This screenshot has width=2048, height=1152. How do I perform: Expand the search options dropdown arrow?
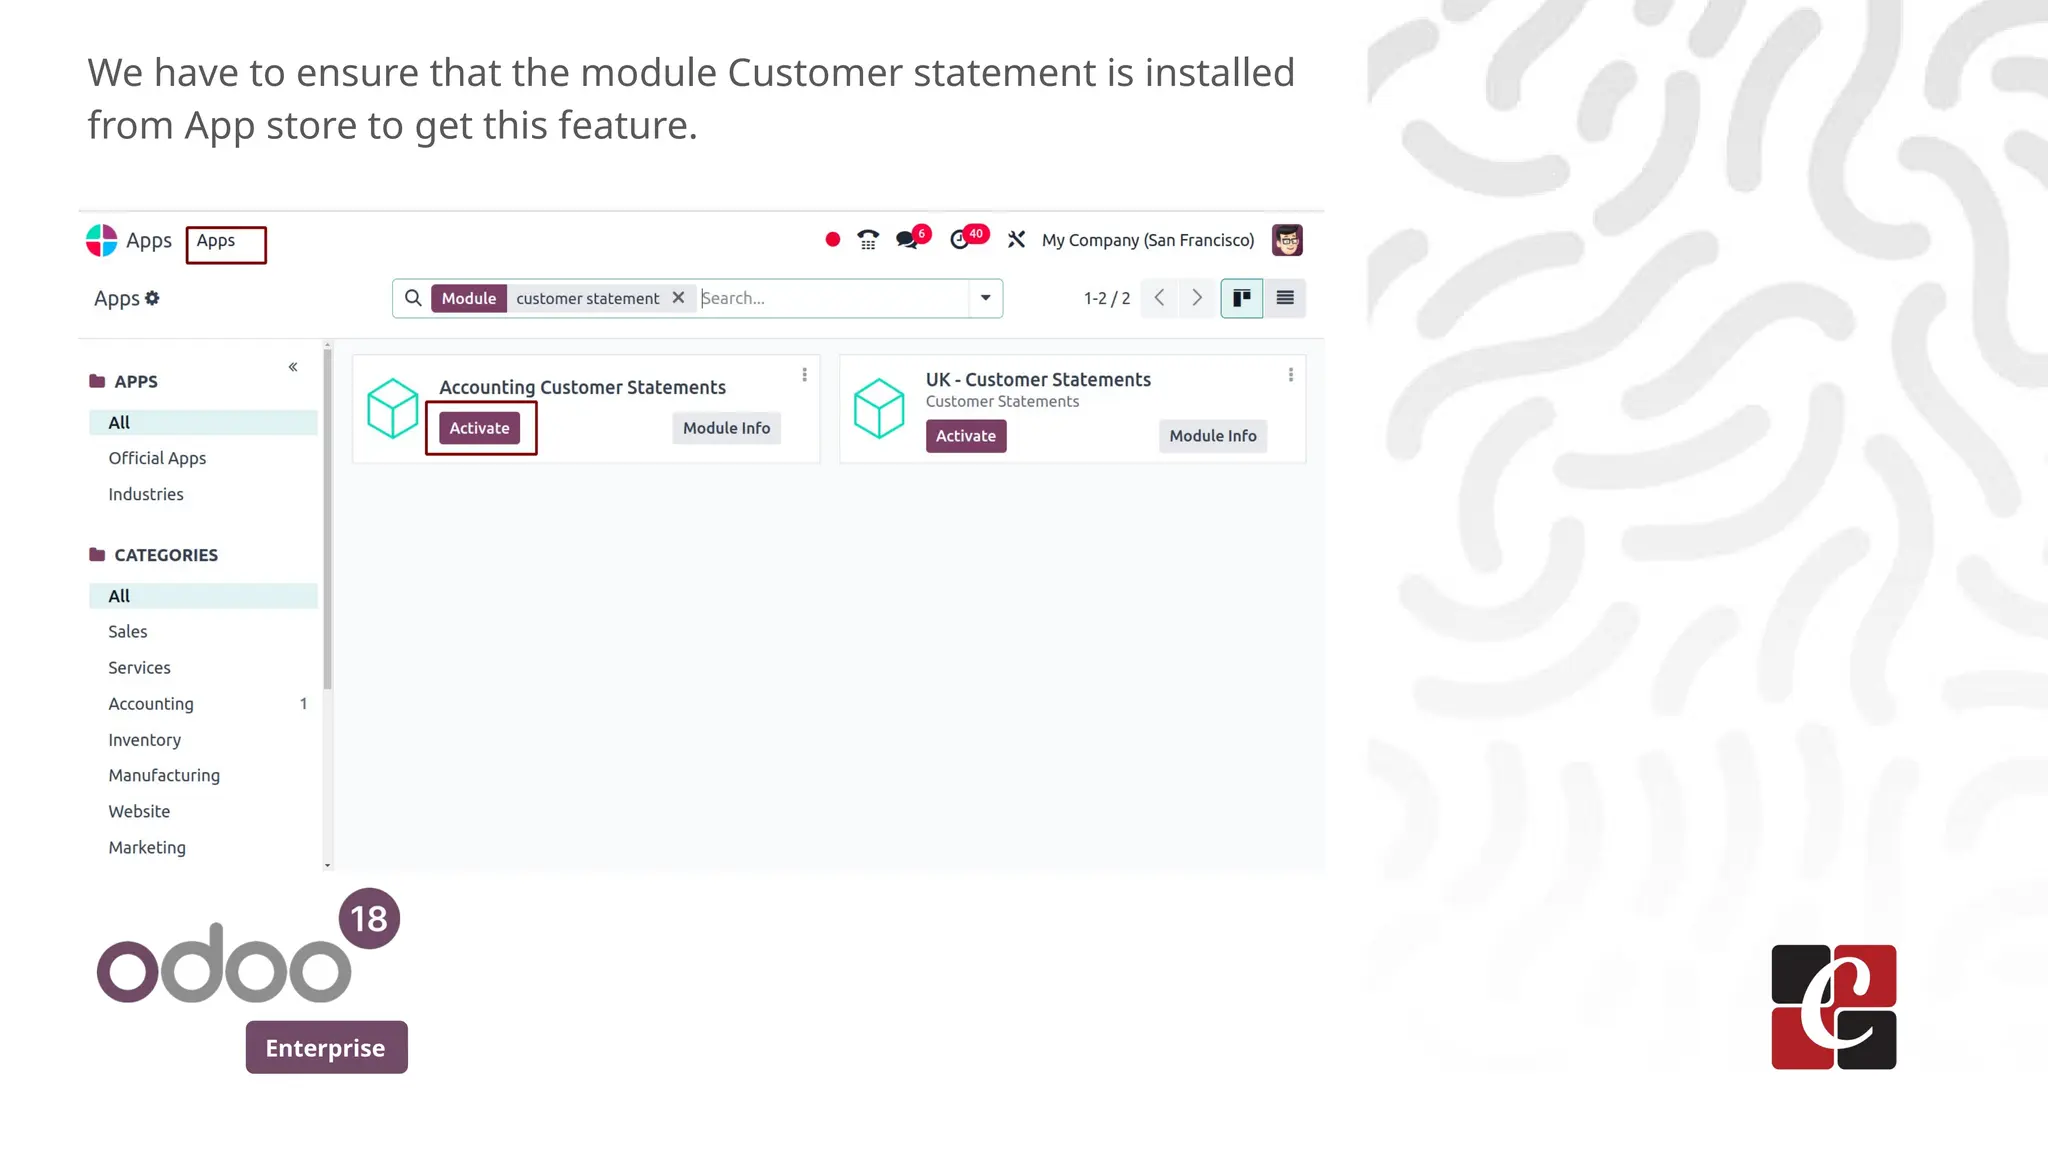pyautogui.click(x=985, y=298)
